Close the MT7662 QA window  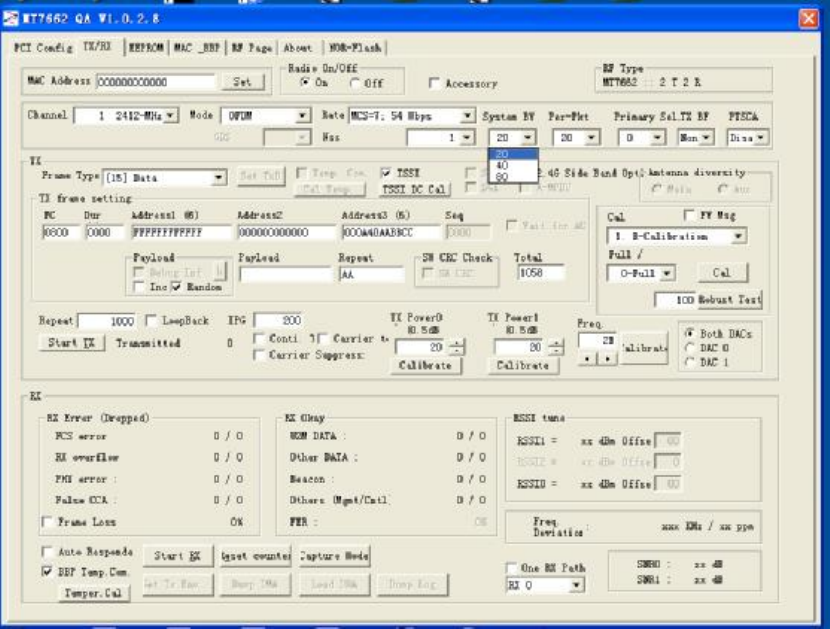click(808, 19)
